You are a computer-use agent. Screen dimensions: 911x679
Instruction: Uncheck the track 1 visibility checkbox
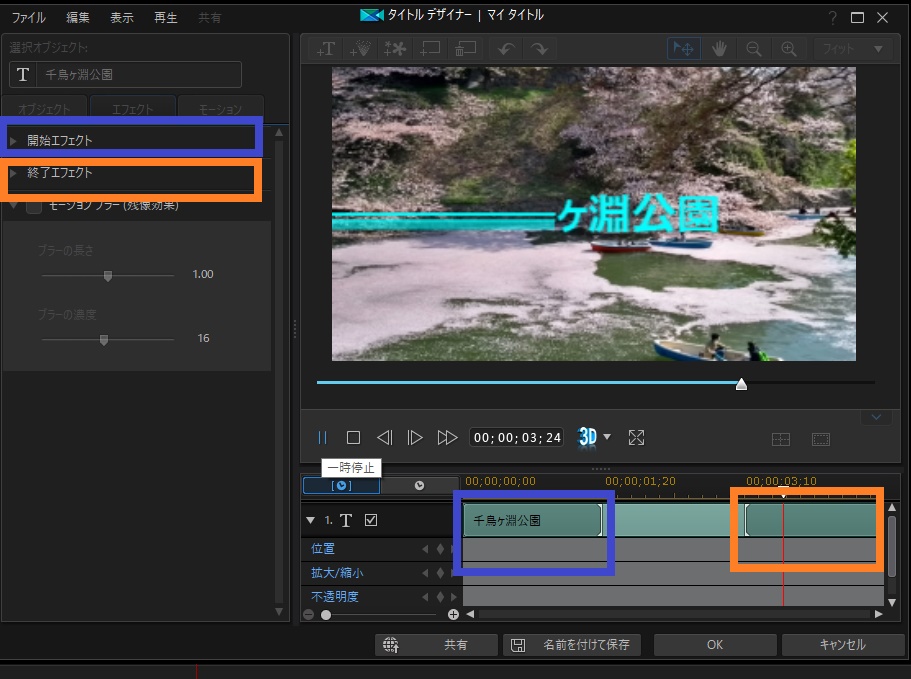(x=371, y=520)
